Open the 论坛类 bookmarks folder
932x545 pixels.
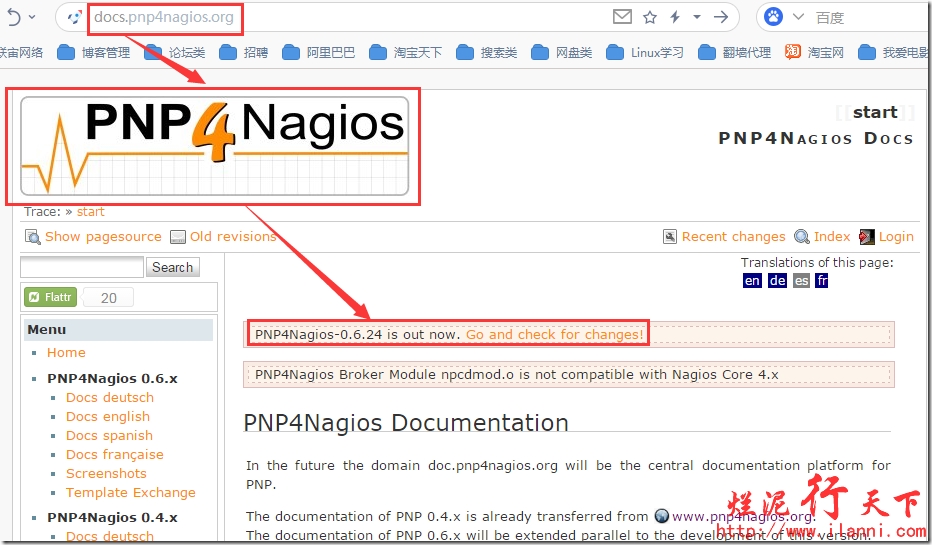click(x=175, y=52)
